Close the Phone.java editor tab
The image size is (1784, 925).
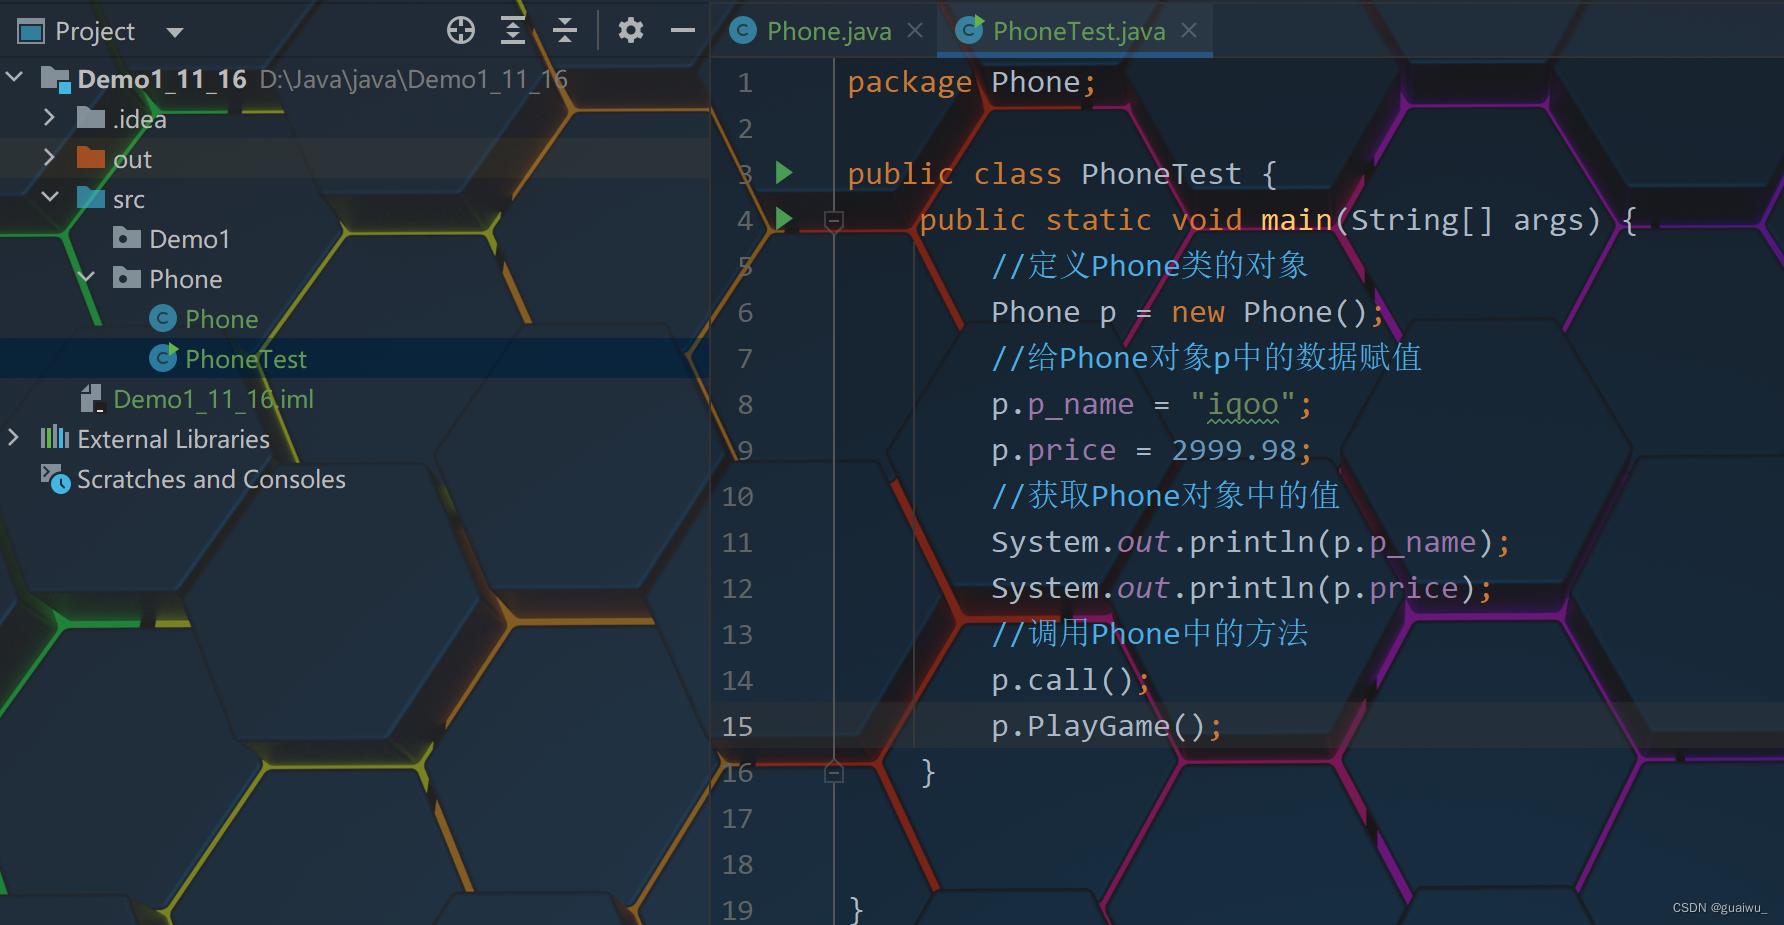point(915,31)
